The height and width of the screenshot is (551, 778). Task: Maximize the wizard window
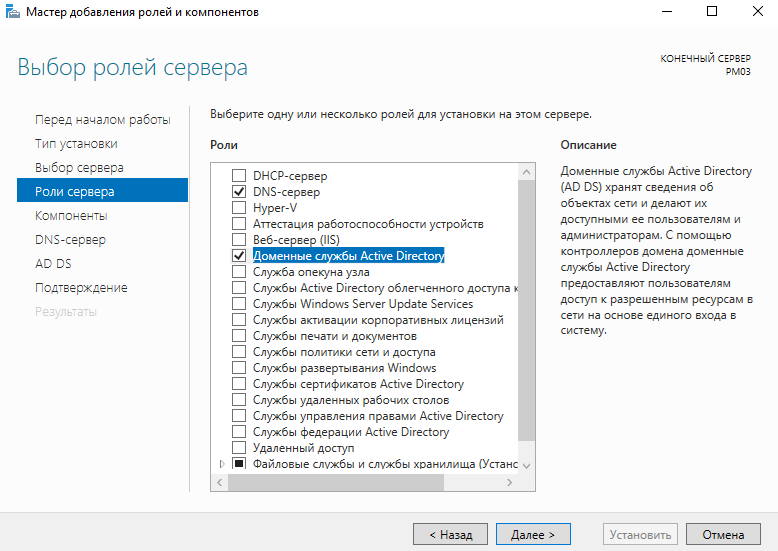click(712, 11)
